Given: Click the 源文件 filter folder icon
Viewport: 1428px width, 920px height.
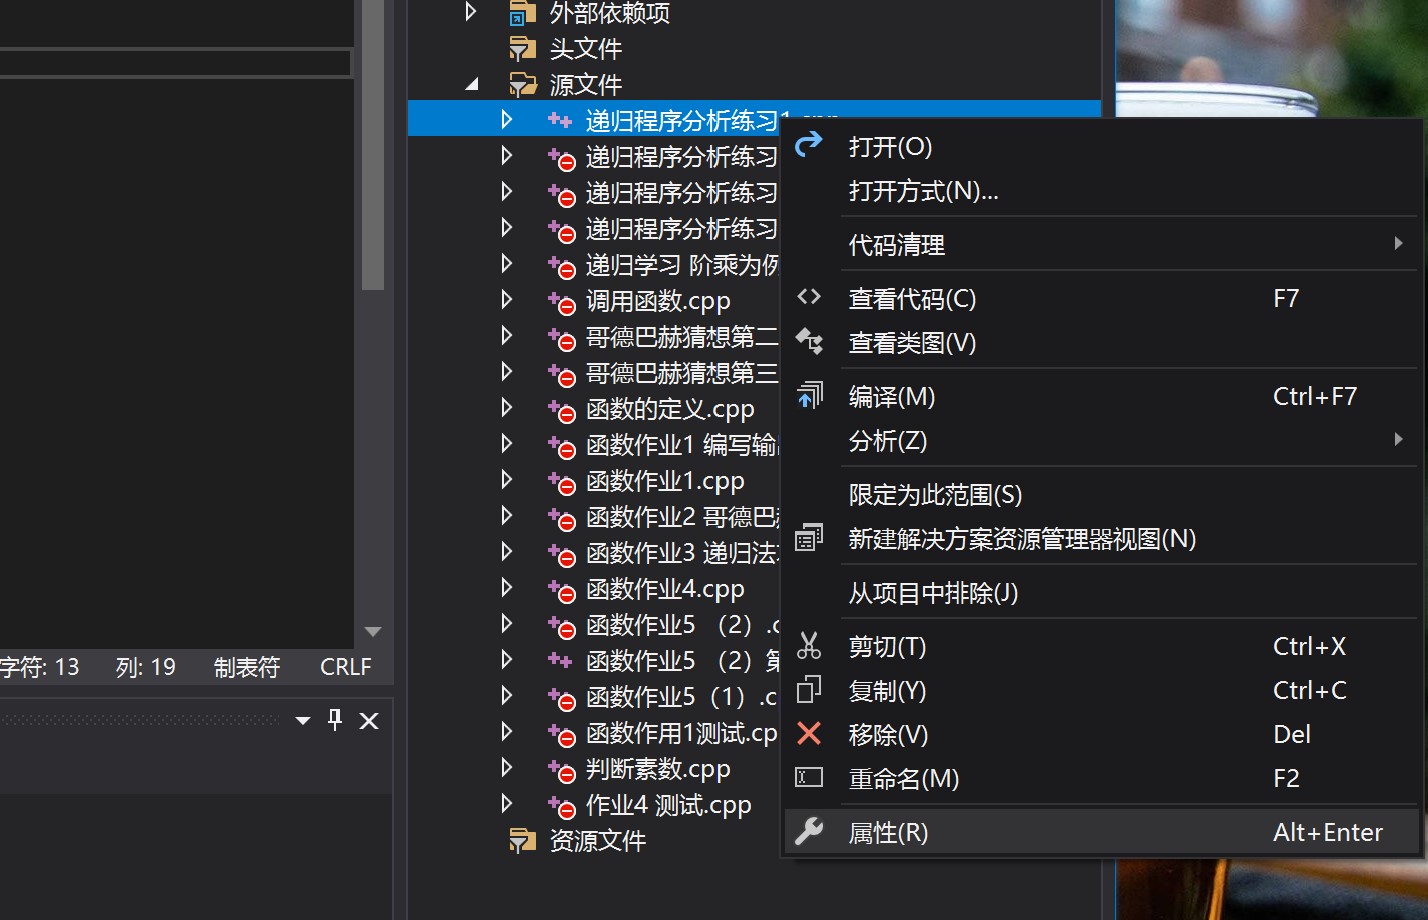Looking at the screenshot, I should click(522, 84).
